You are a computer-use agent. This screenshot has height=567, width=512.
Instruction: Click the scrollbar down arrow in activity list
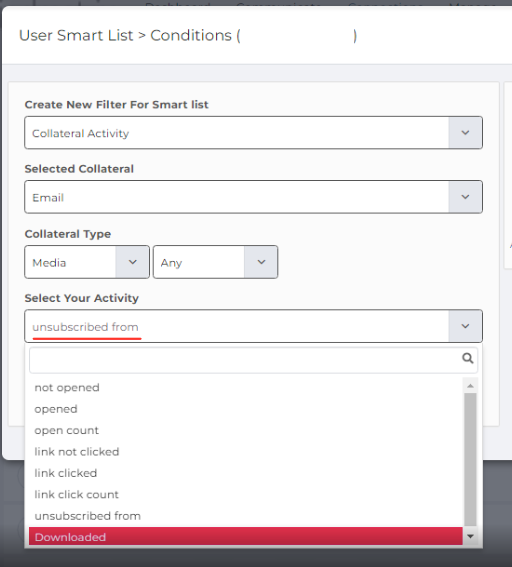(470, 536)
